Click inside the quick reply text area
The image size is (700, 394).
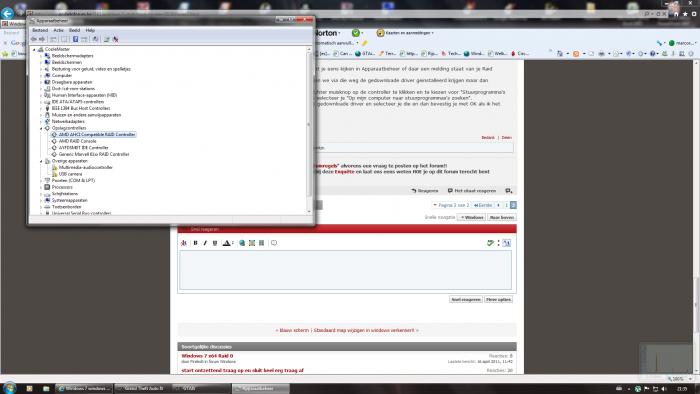346,270
